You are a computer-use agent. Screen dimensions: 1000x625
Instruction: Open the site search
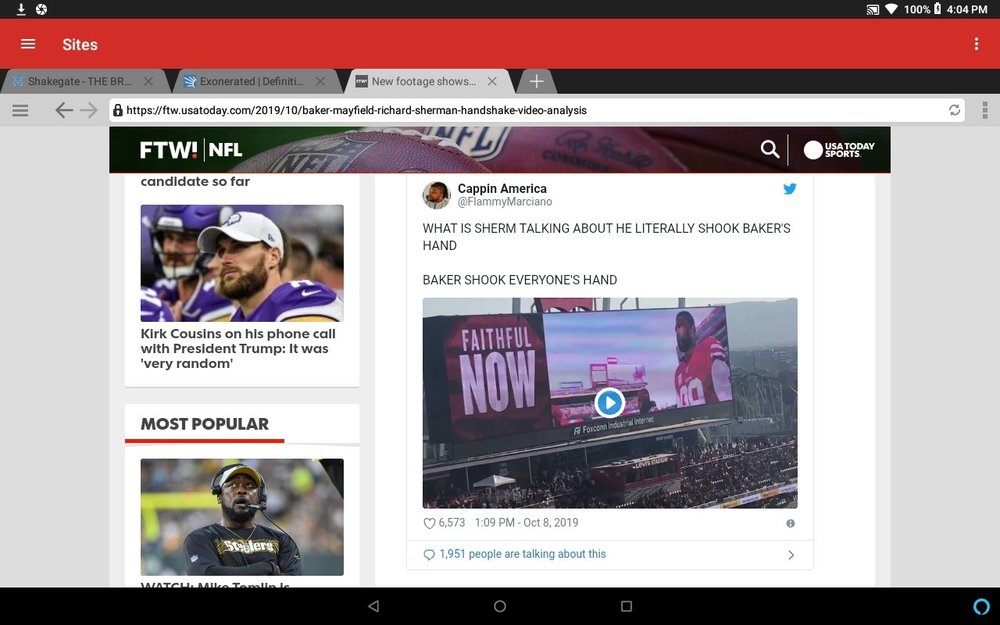[770, 149]
